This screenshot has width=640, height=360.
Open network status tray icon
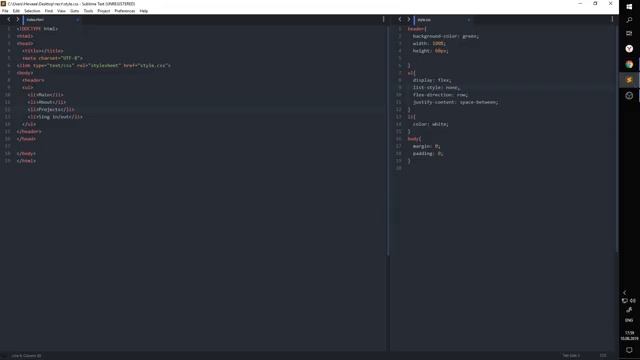click(624, 301)
